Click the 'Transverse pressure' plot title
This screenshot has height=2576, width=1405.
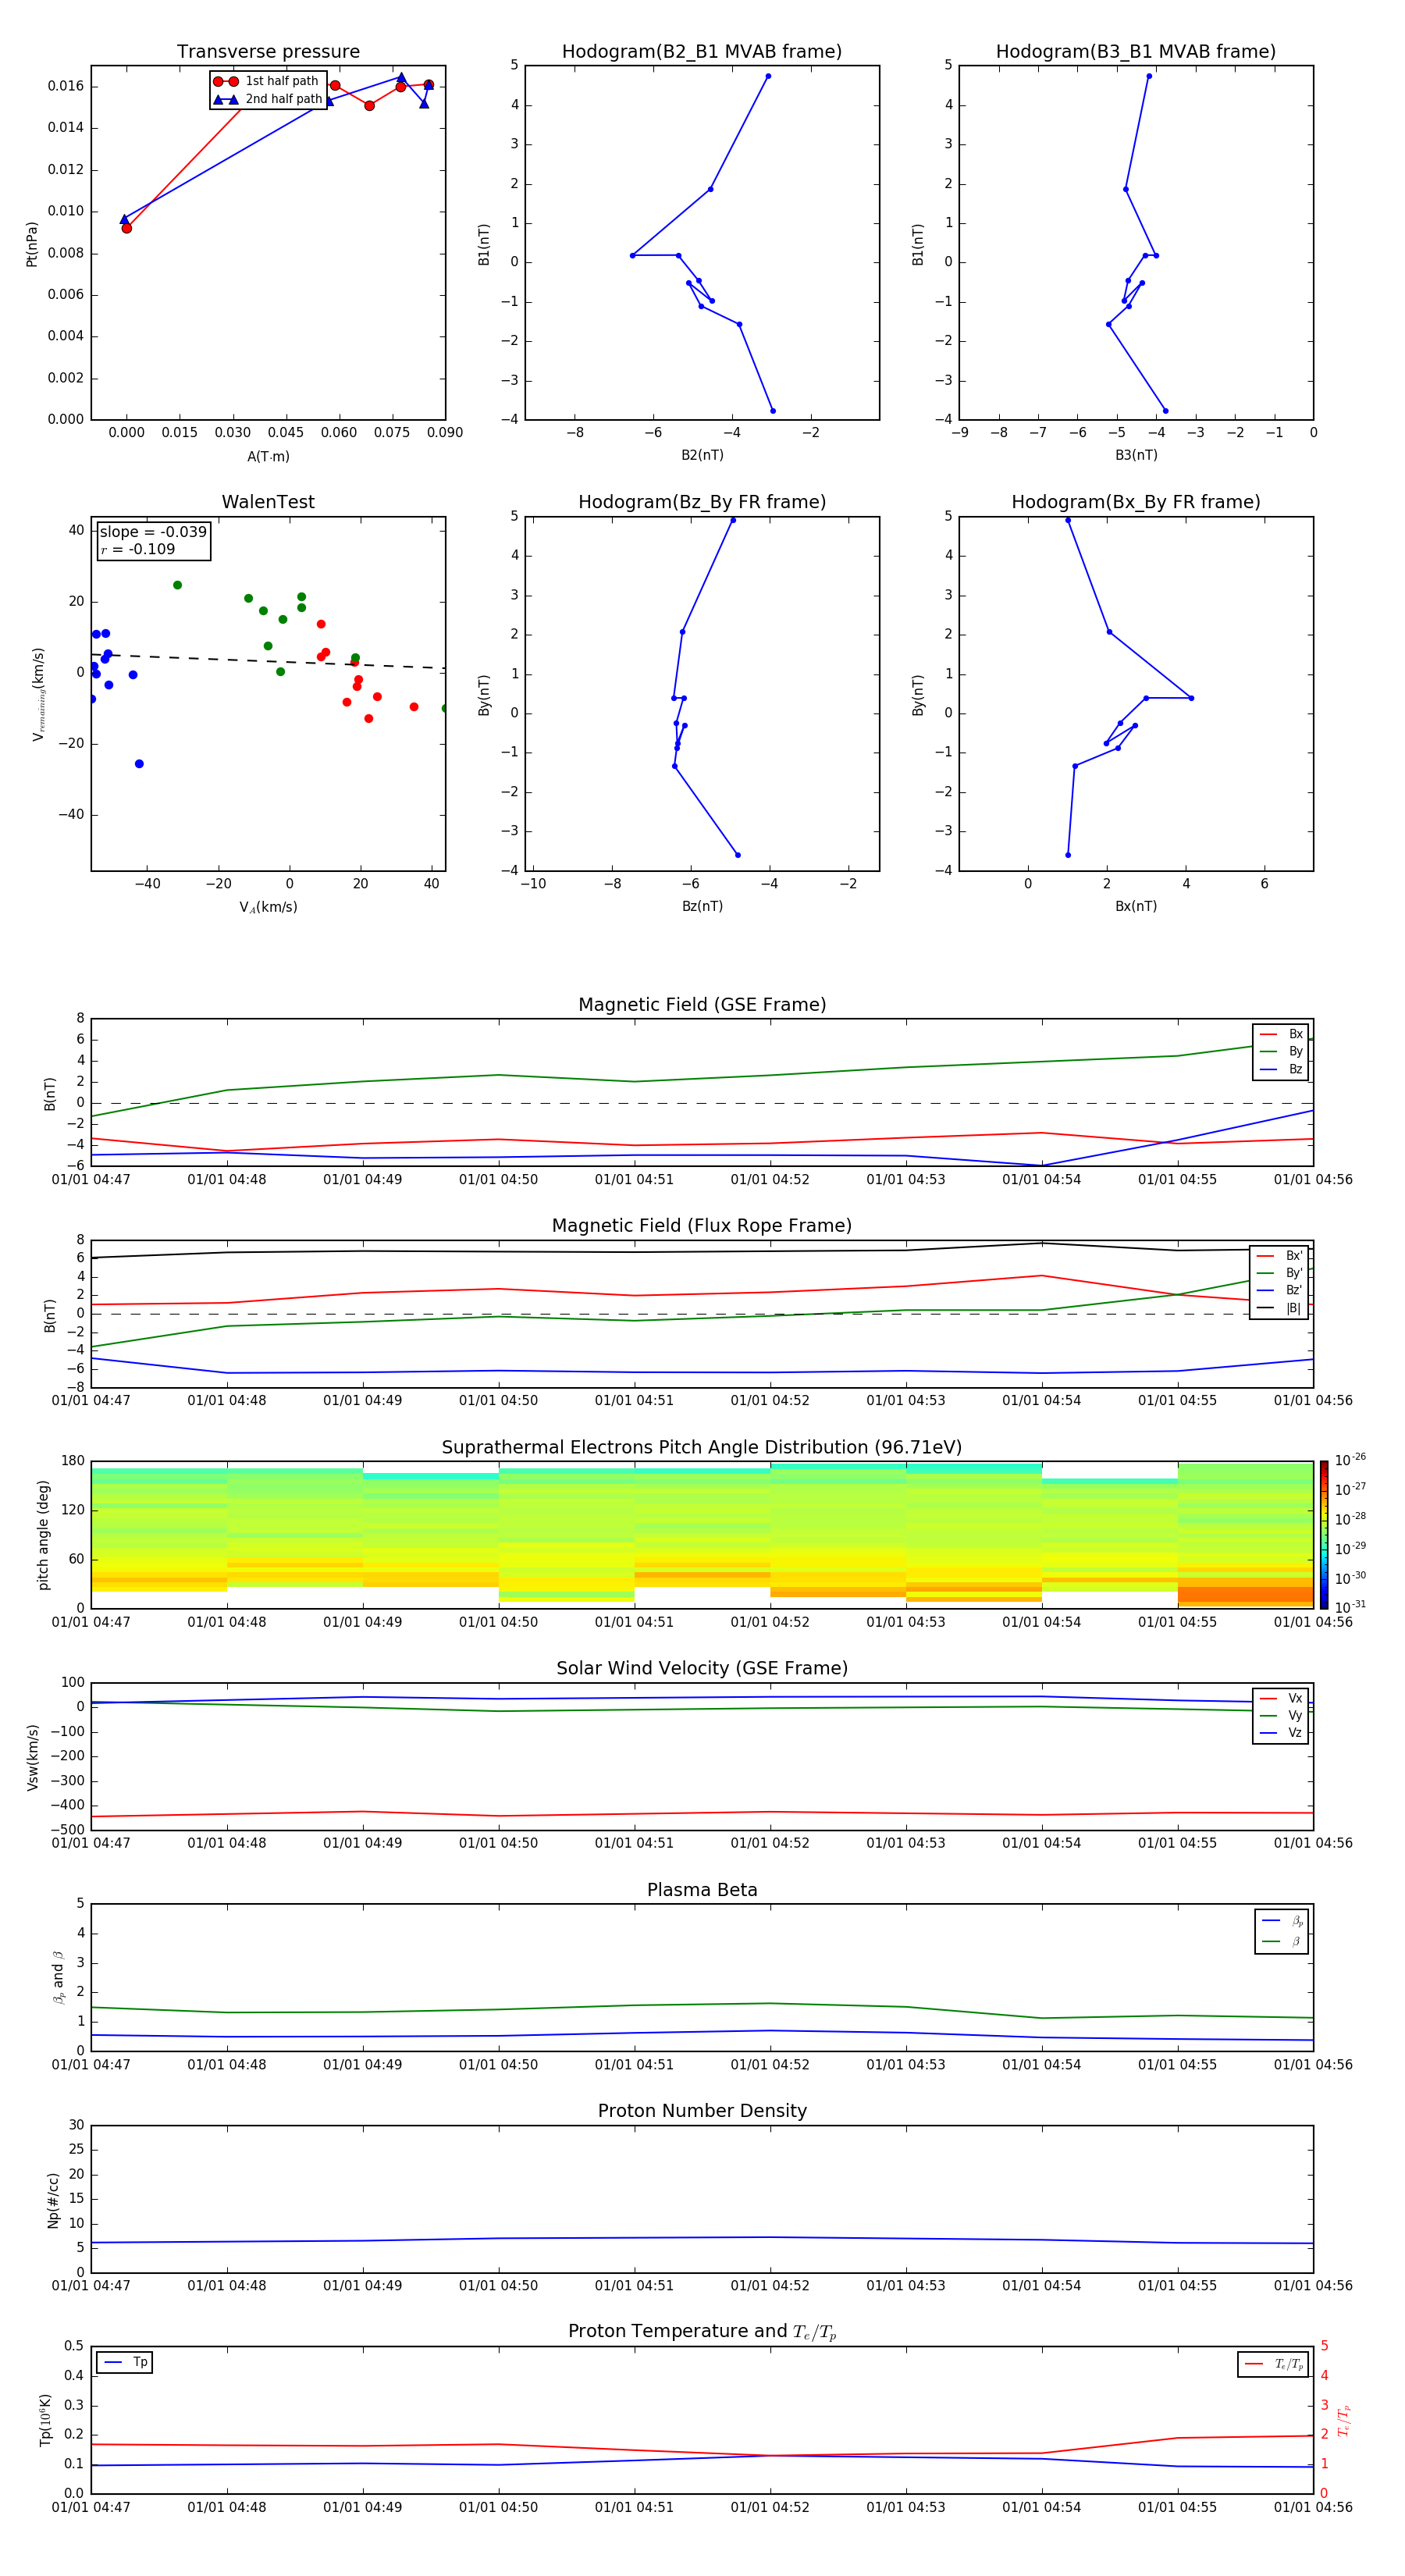268,51
